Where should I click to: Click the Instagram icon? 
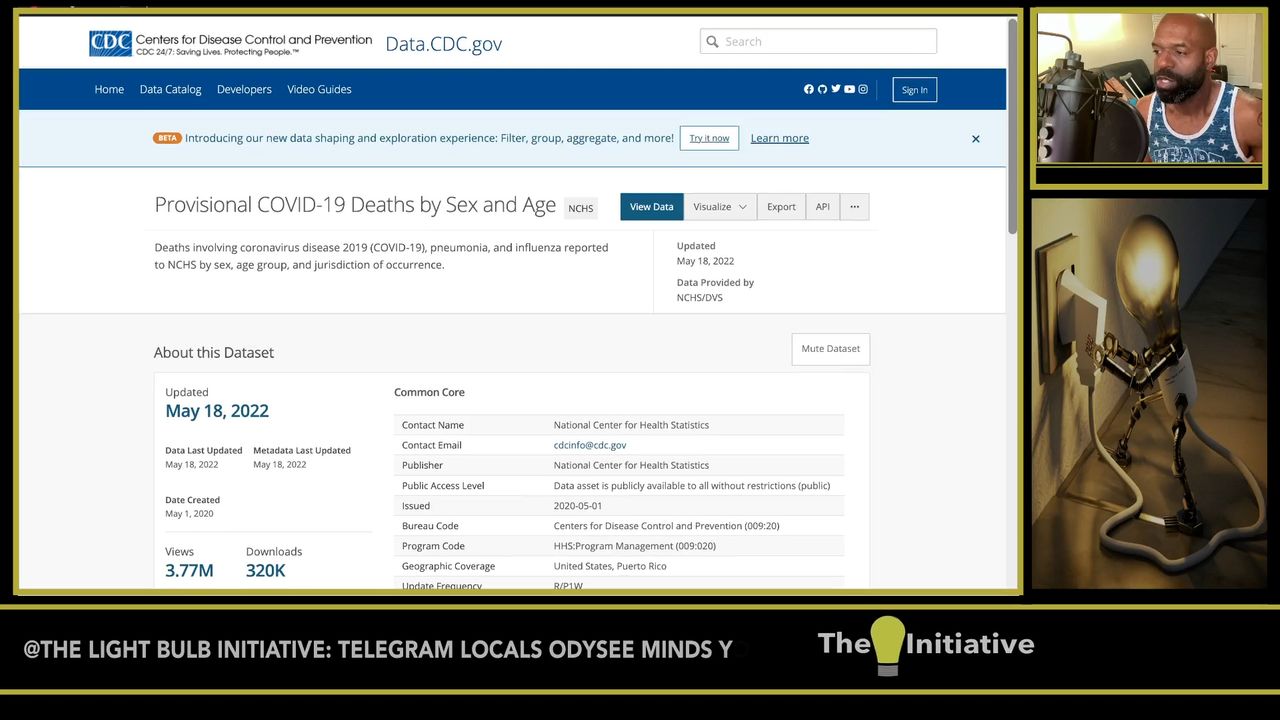point(863,90)
